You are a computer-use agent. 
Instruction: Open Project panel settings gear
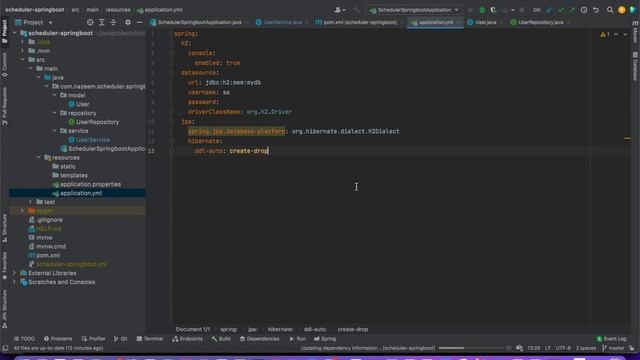click(128, 22)
